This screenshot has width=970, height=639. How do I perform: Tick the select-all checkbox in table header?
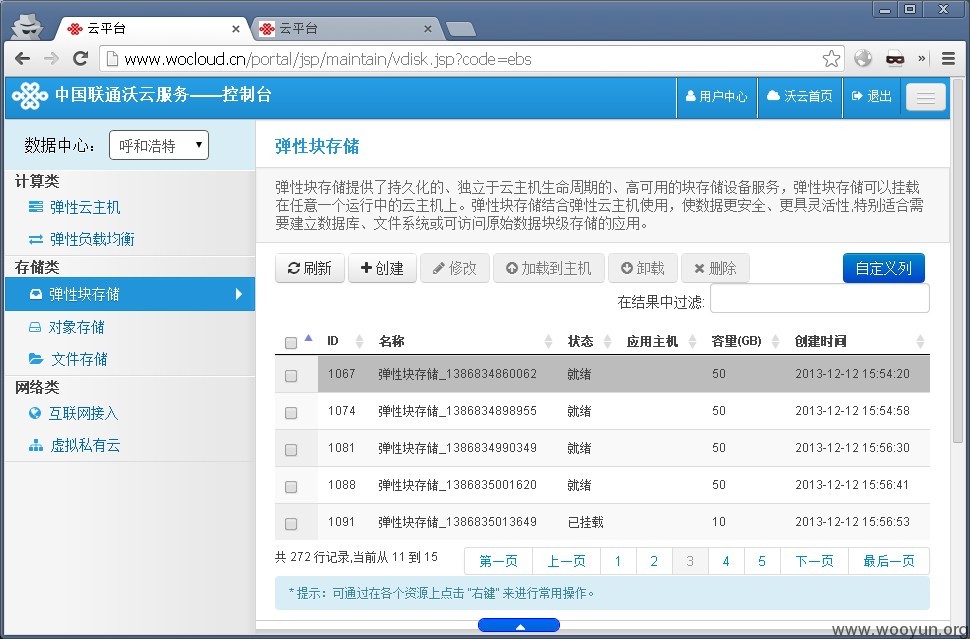pyautogui.click(x=291, y=342)
